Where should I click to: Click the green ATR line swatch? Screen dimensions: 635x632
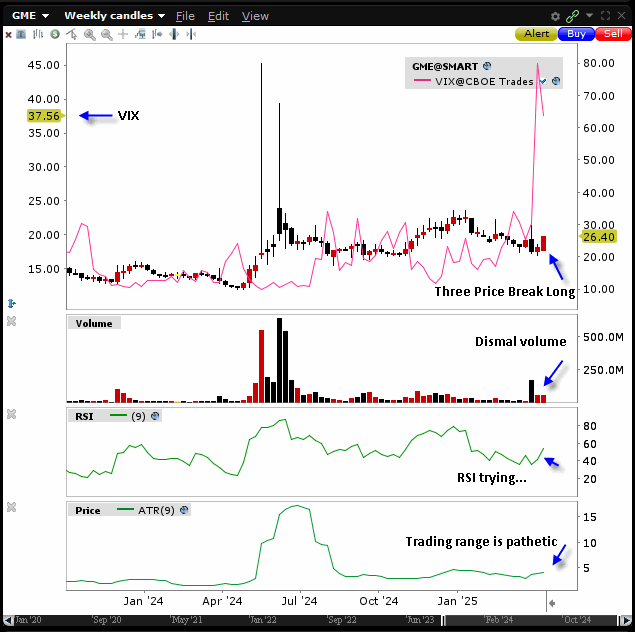point(125,510)
